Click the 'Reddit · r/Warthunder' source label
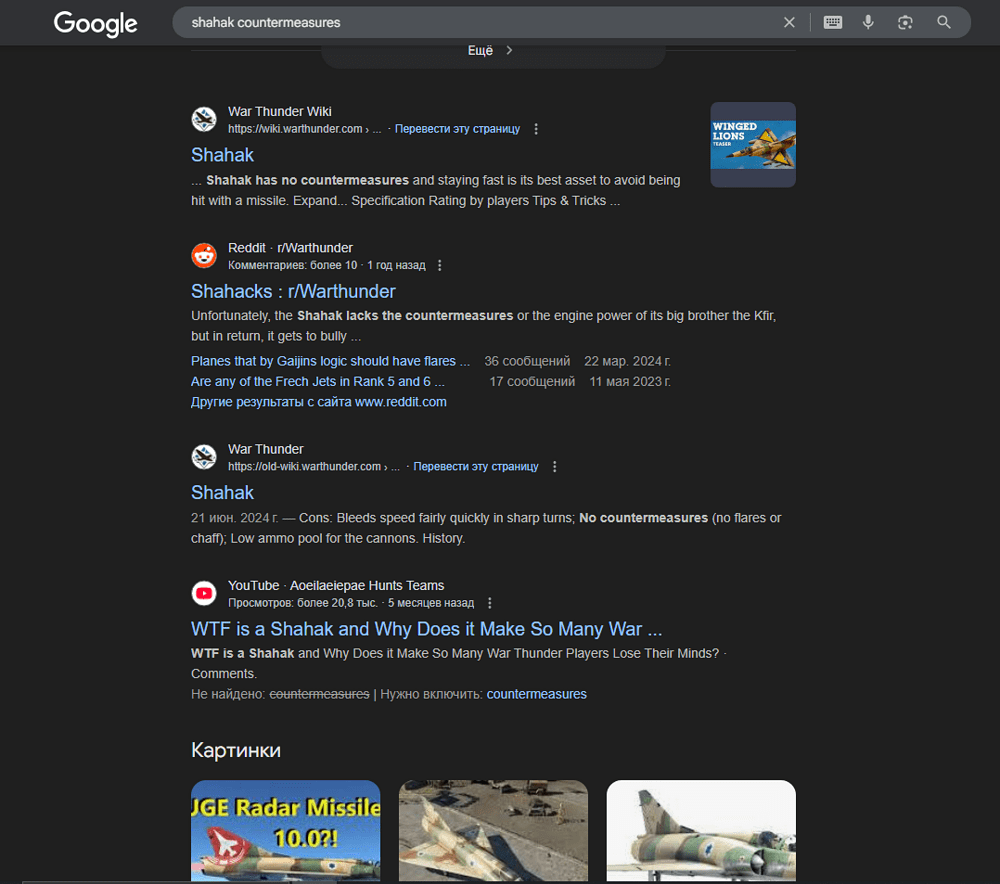Image resolution: width=1000 pixels, height=884 pixels. (x=290, y=247)
